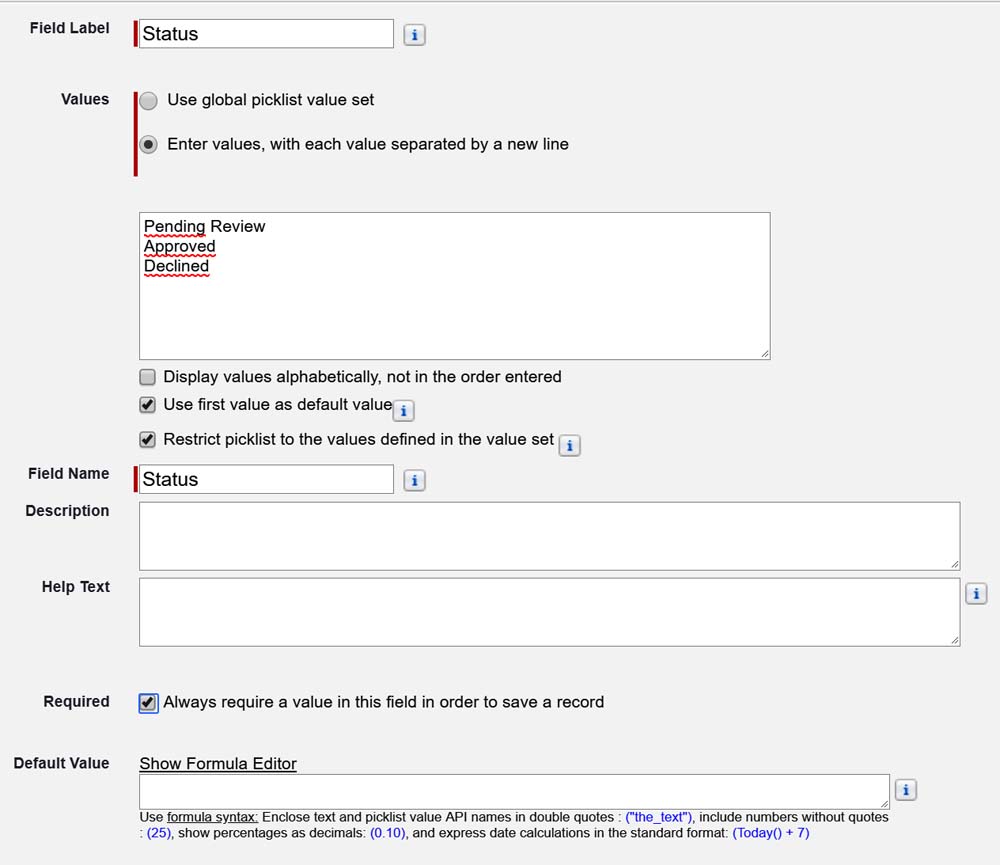Focus the Field Name input

(x=266, y=480)
